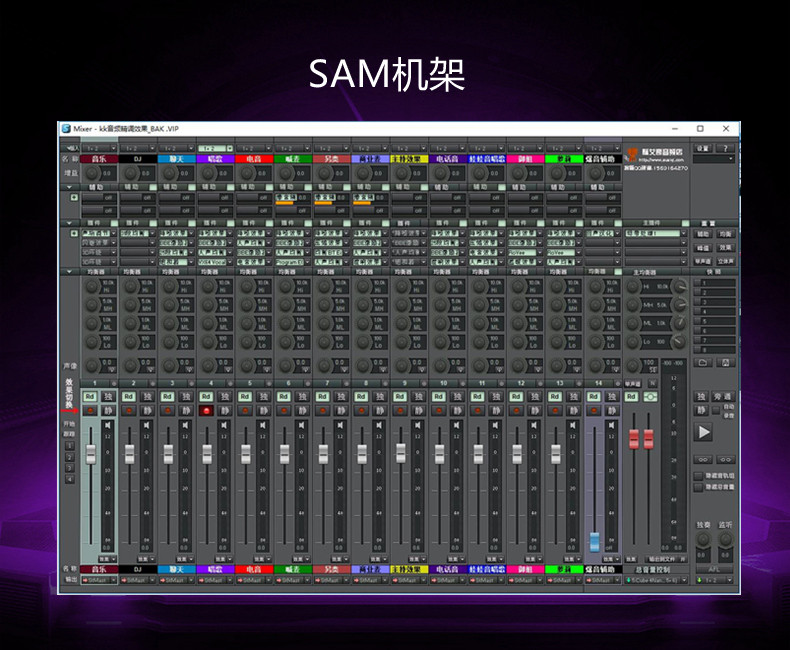
Task: Select the 电音 channel name label
Action: (x=254, y=159)
